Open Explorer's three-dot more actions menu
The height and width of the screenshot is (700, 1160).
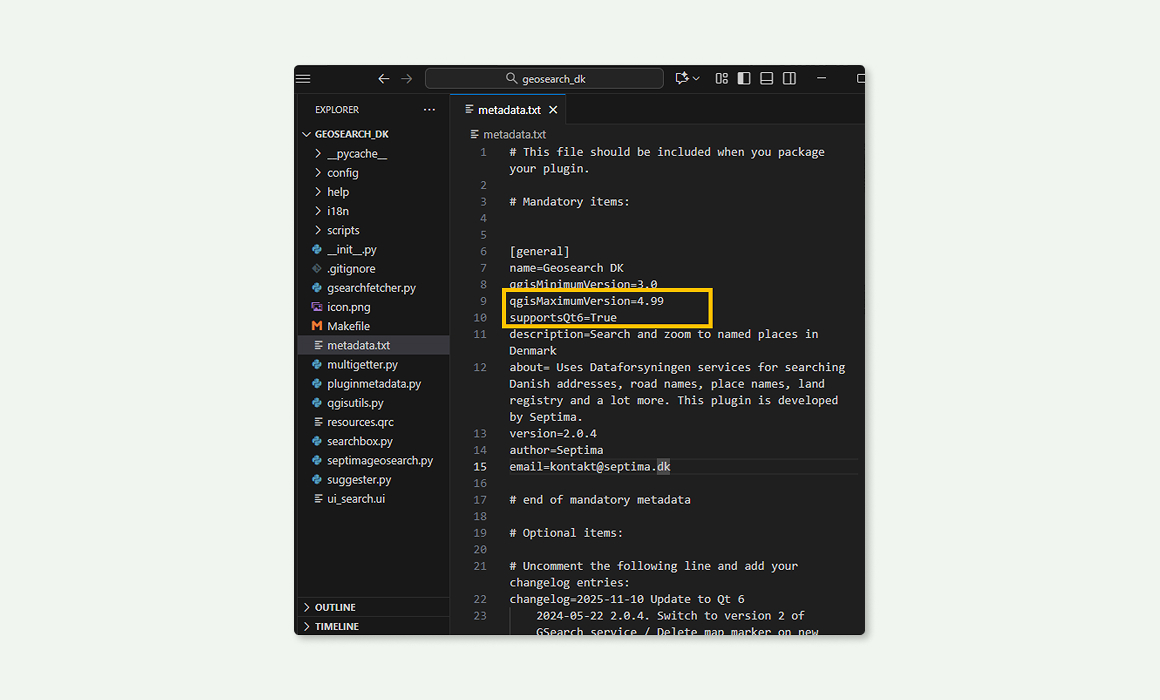pos(429,110)
